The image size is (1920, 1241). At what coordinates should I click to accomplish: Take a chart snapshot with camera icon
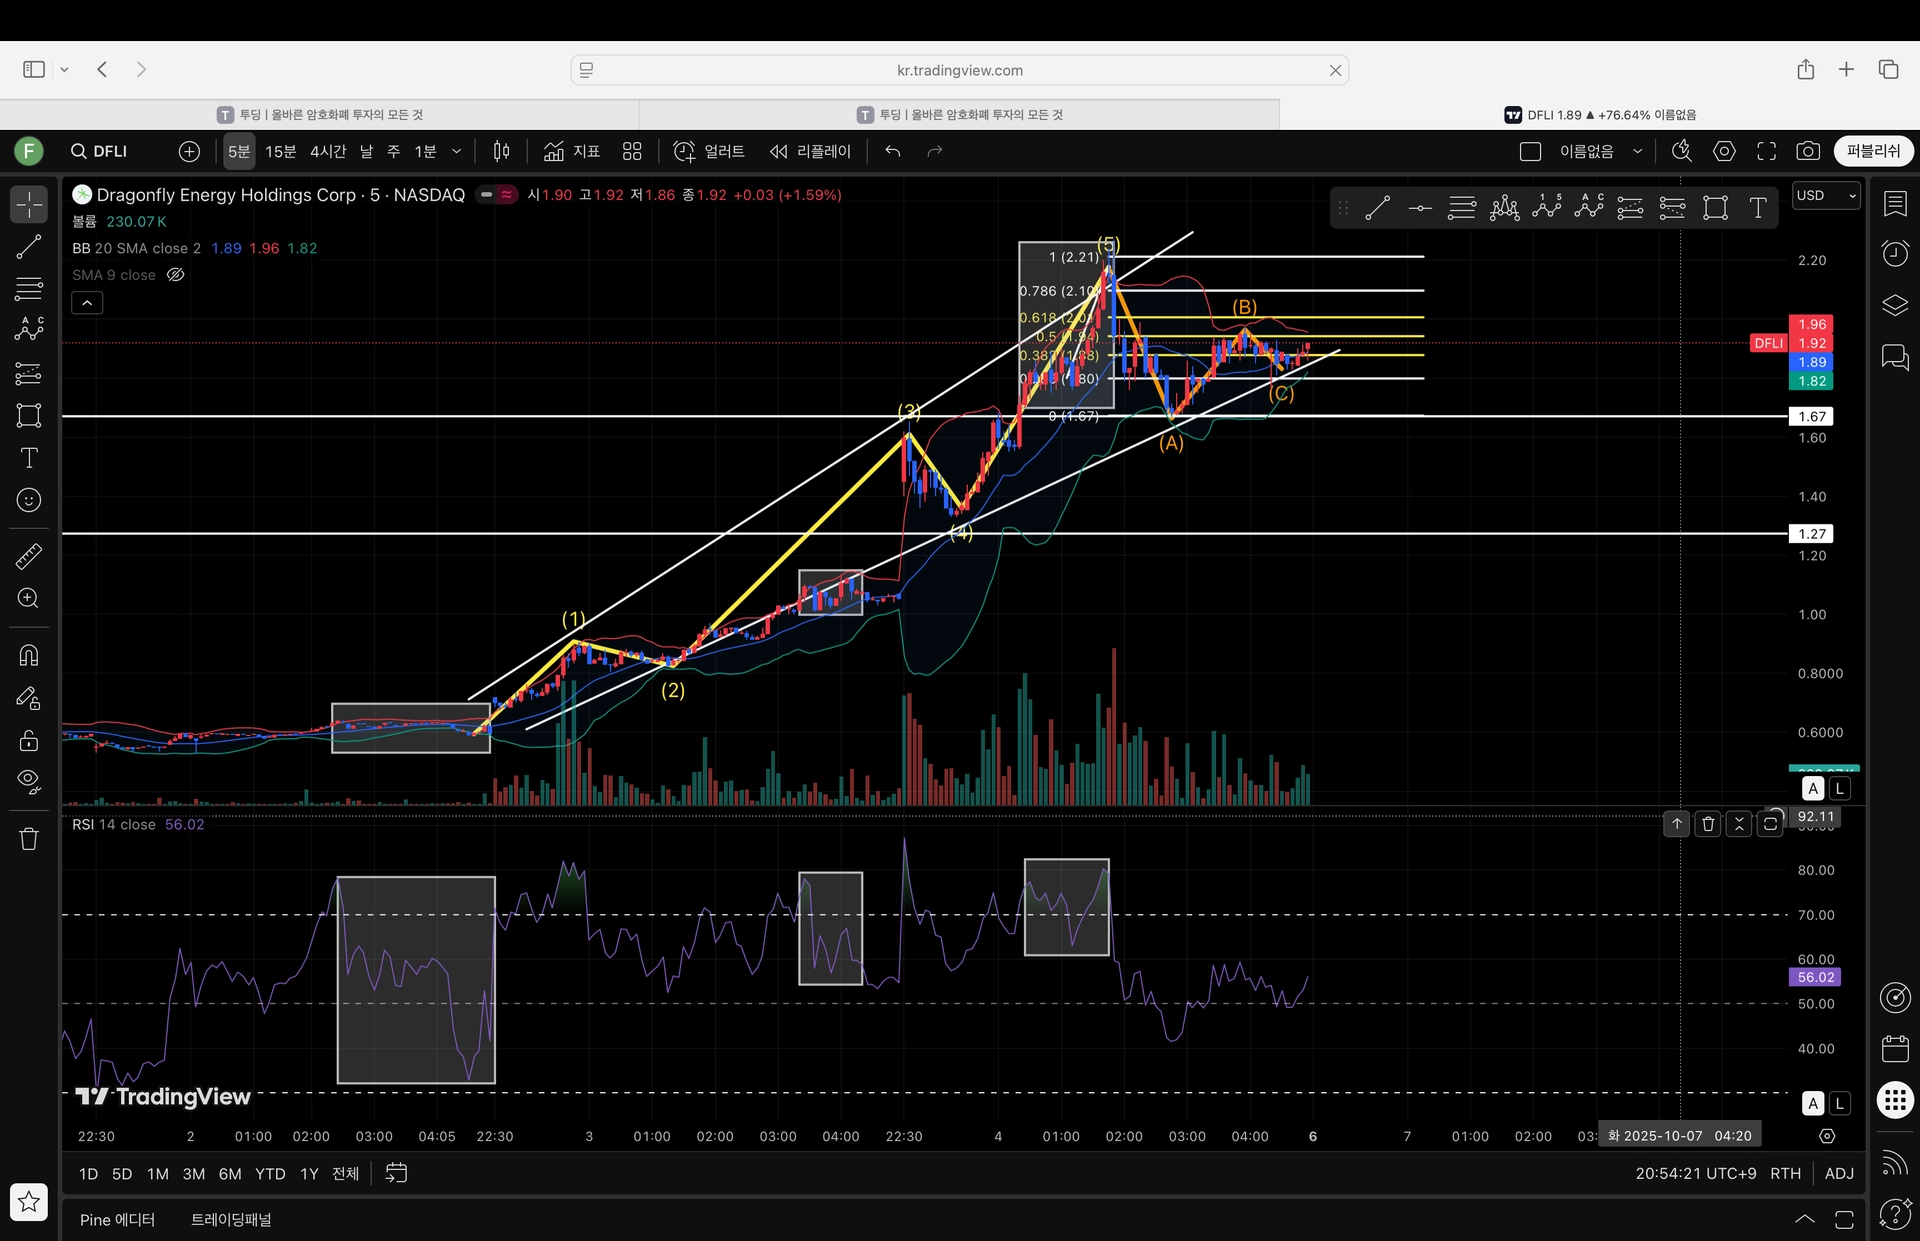point(1807,151)
